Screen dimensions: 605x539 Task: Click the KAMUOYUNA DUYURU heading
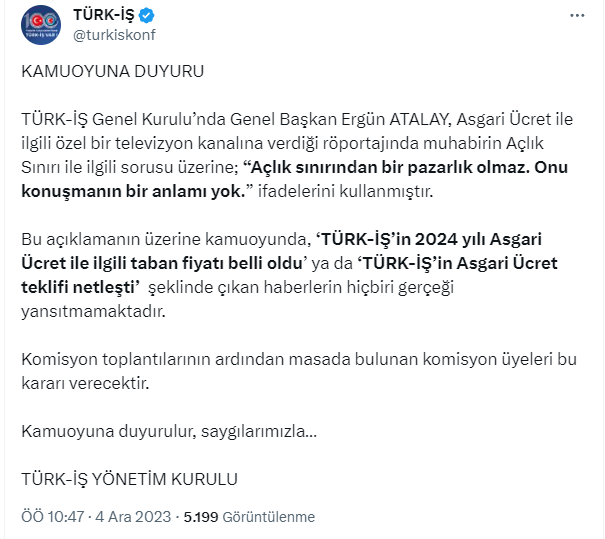point(112,72)
